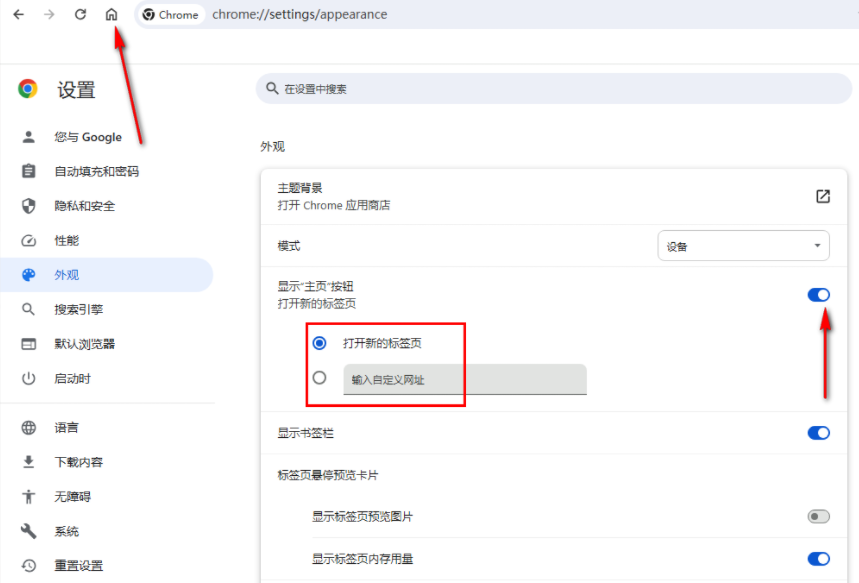Click the Home button in the toolbar
859x583 pixels.
pos(111,14)
